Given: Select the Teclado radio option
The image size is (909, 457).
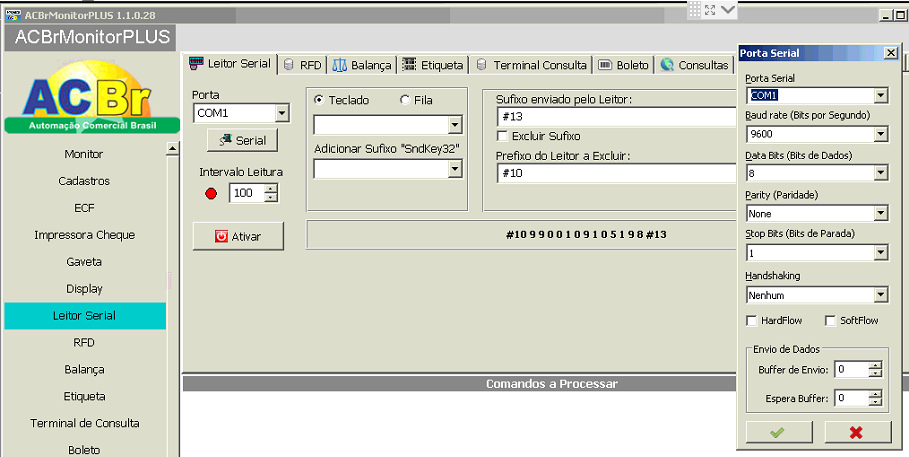Looking at the screenshot, I should tap(318, 100).
